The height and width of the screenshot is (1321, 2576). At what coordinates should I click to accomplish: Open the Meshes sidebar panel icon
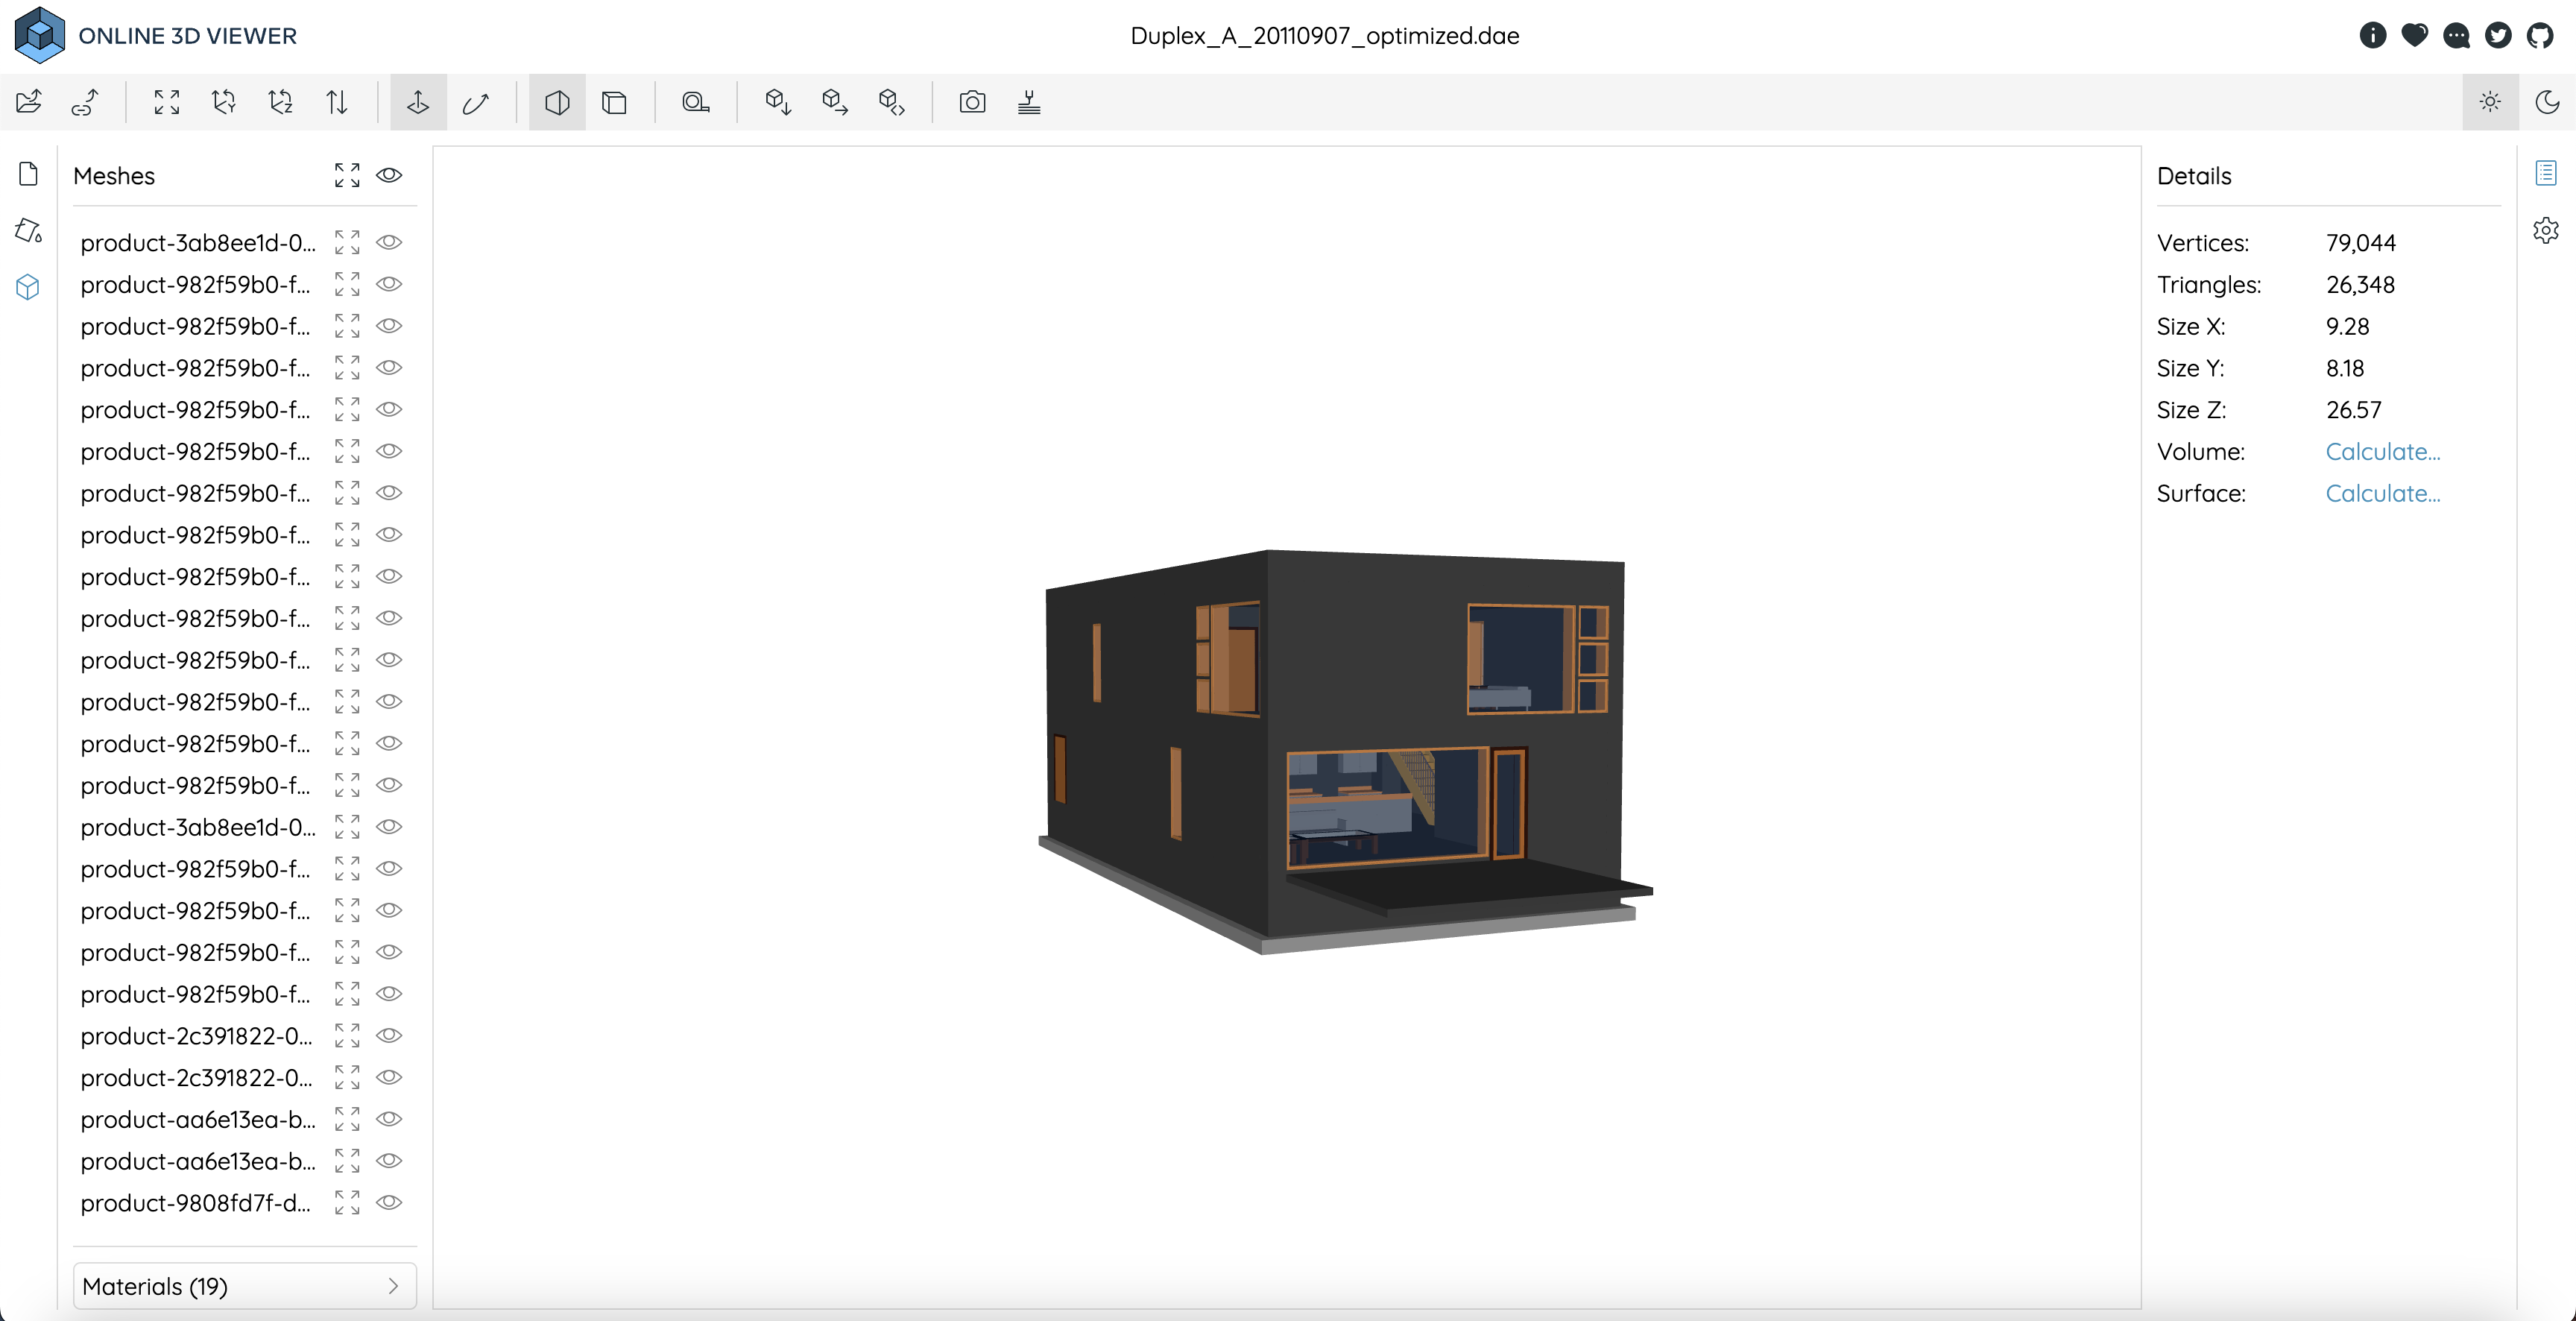click(29, 288)
